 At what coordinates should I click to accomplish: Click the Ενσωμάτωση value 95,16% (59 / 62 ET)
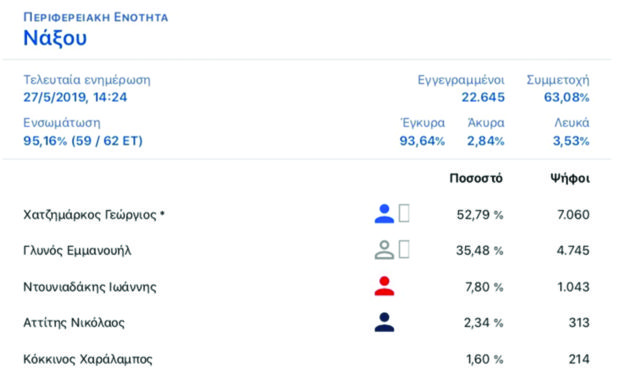point(83,141)
